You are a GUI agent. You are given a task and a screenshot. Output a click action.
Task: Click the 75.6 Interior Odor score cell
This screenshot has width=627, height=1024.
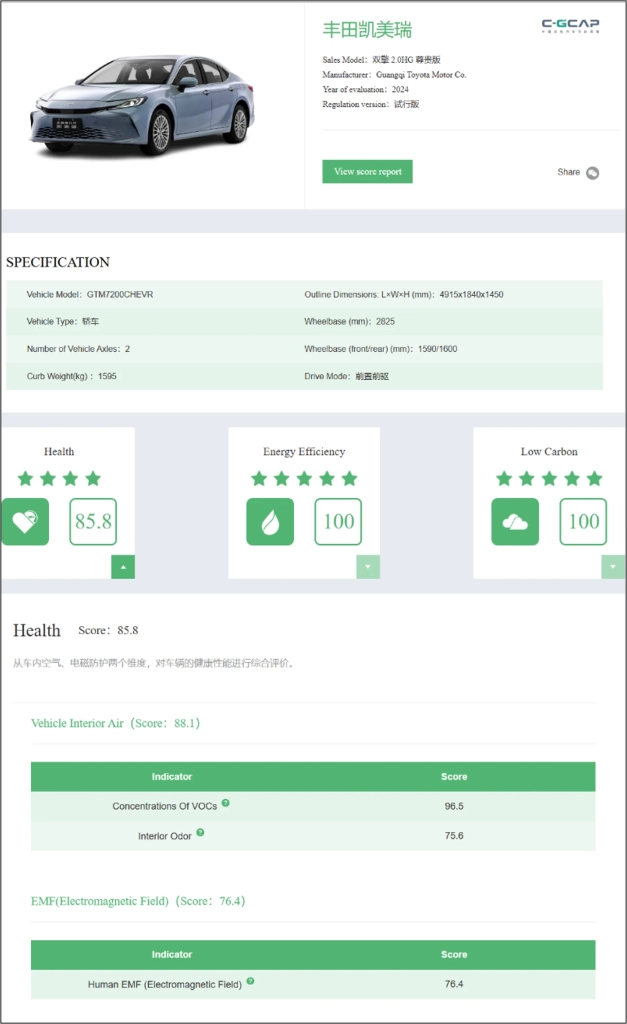[454, 835]
